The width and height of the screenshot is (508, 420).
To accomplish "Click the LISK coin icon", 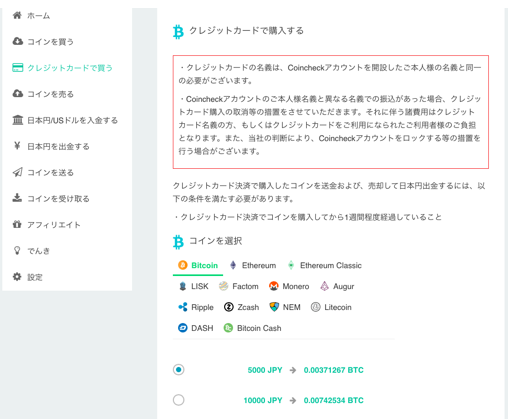I will (182, 286).
